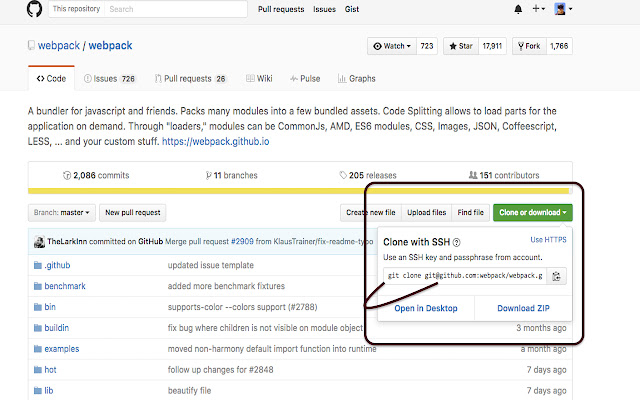
Task: Click Download ZIP
Action: (x=523, y=308)
